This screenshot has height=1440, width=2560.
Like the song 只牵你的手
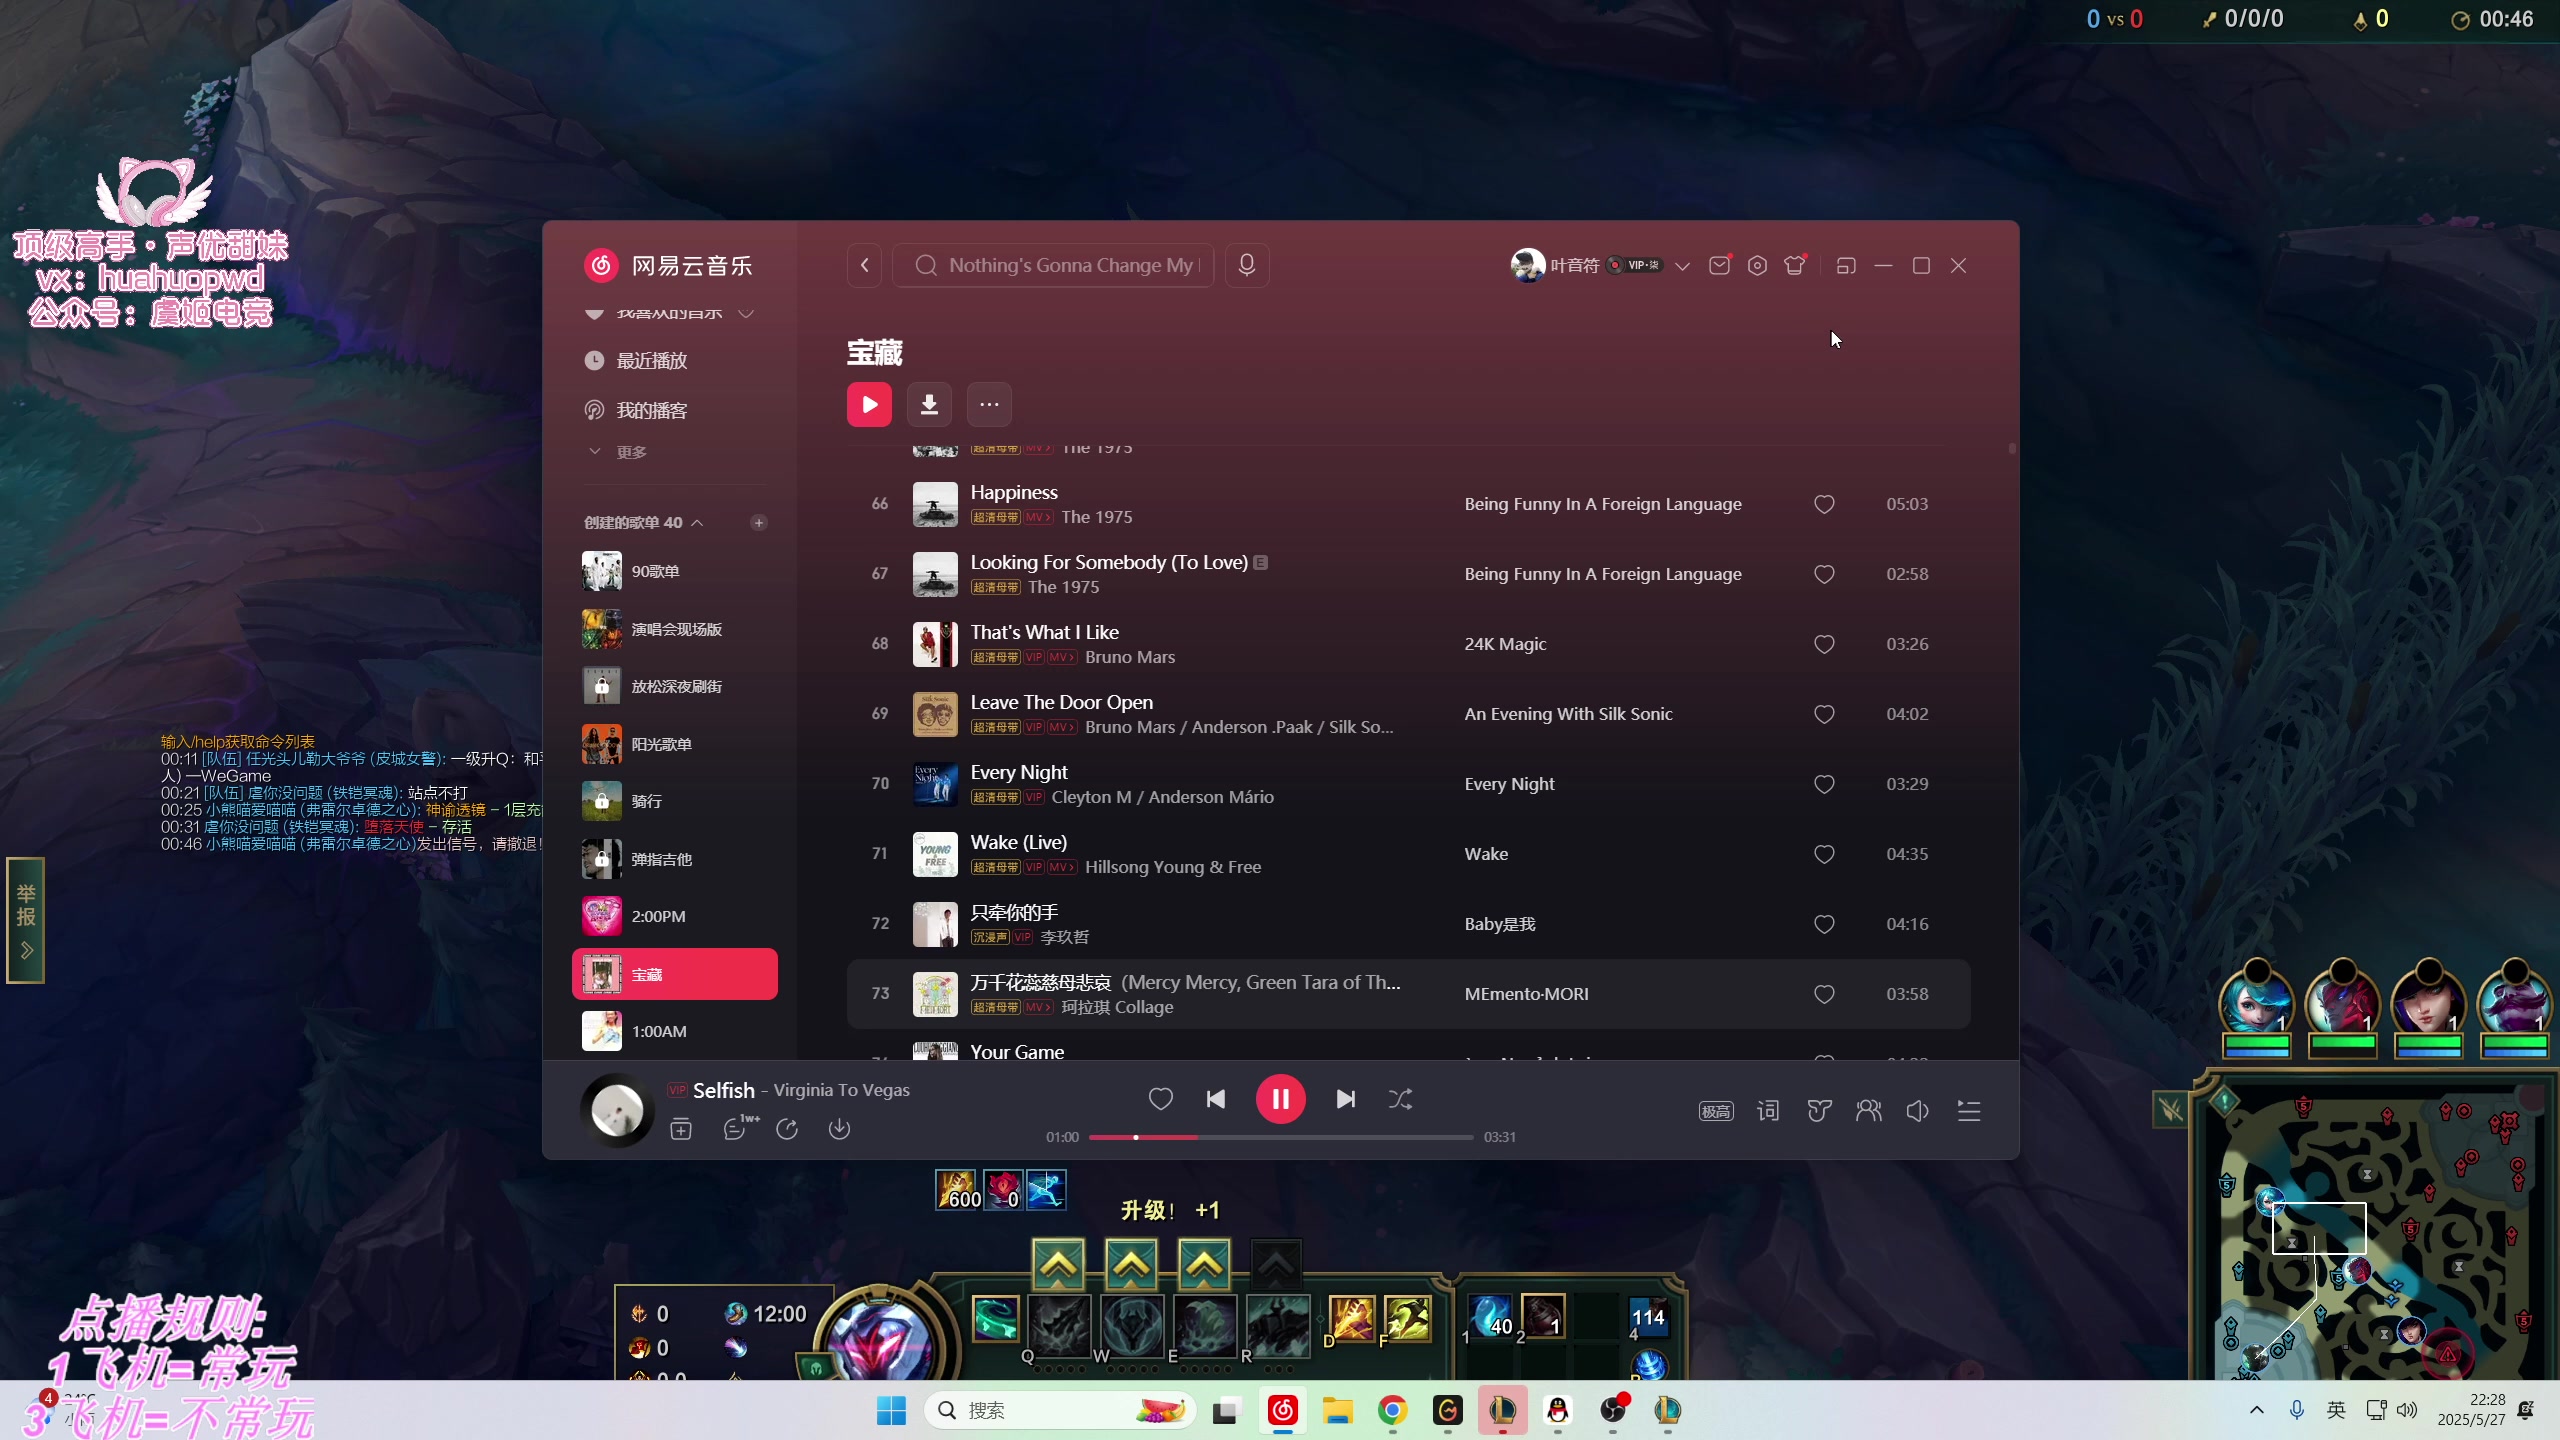click(1824, 924)
